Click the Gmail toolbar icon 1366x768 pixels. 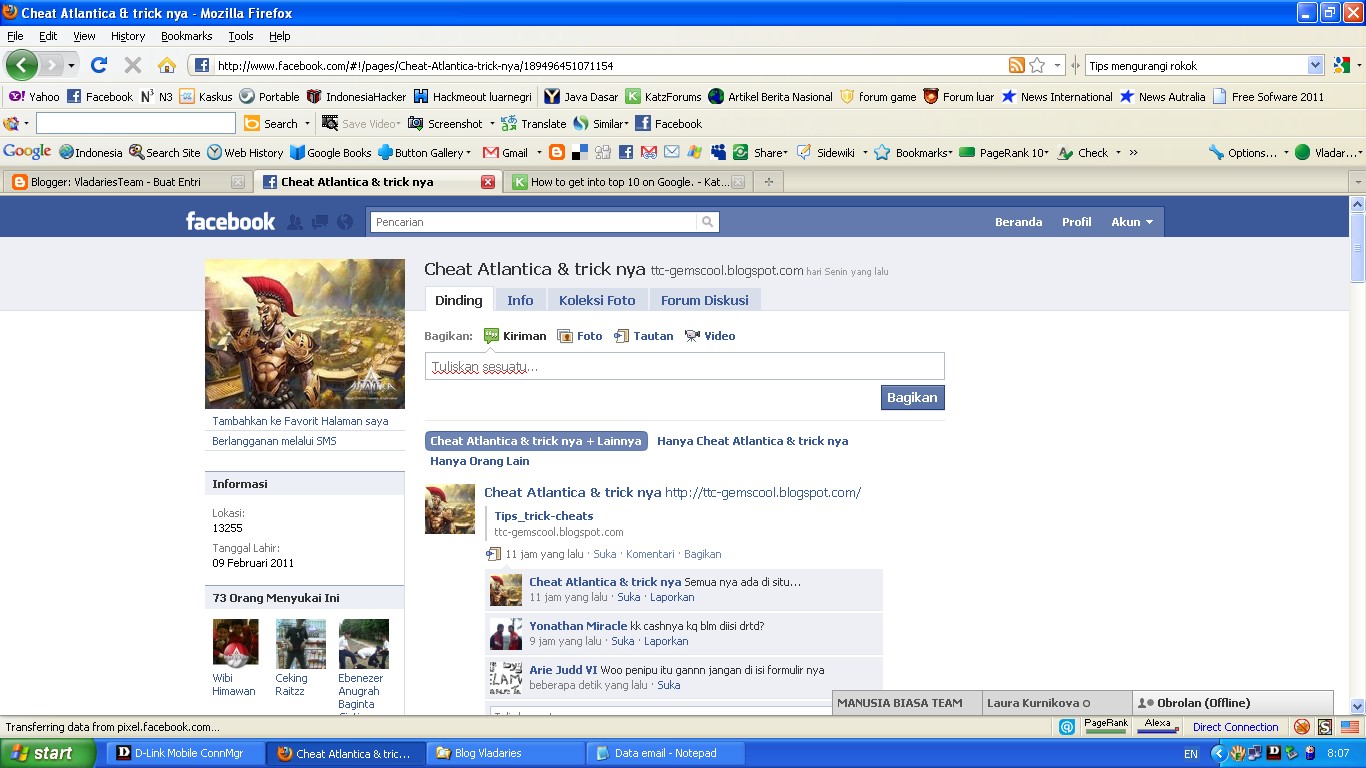tap(505, 153)
